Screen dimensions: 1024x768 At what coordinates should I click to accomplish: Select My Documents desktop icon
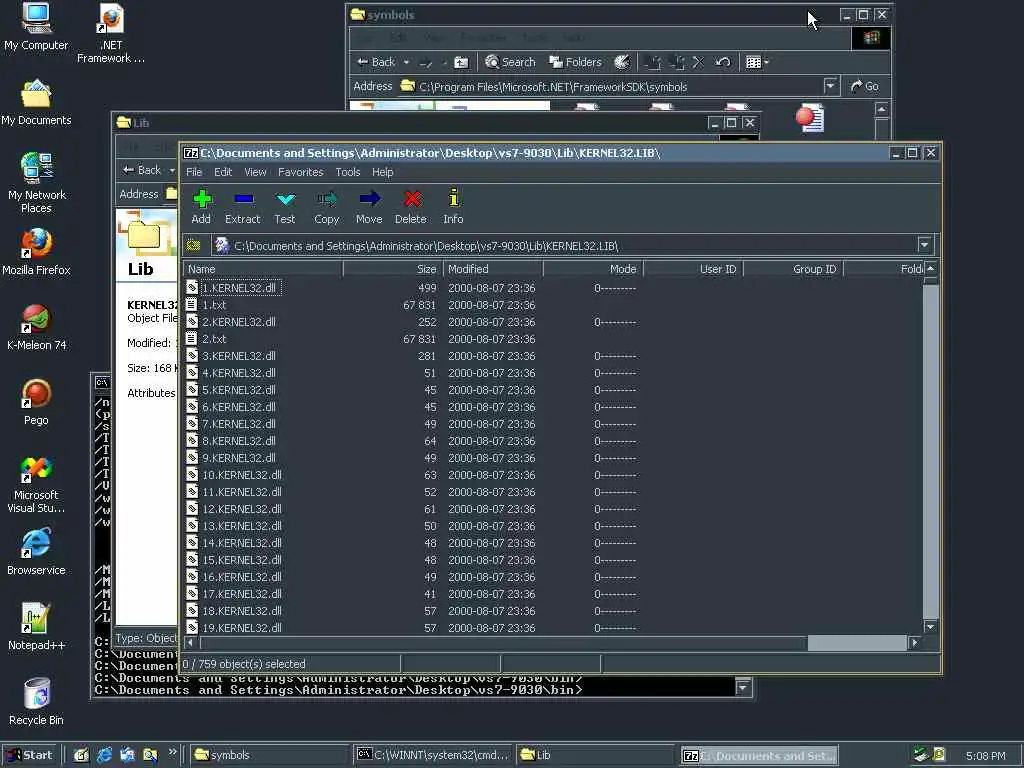[36, 103]
